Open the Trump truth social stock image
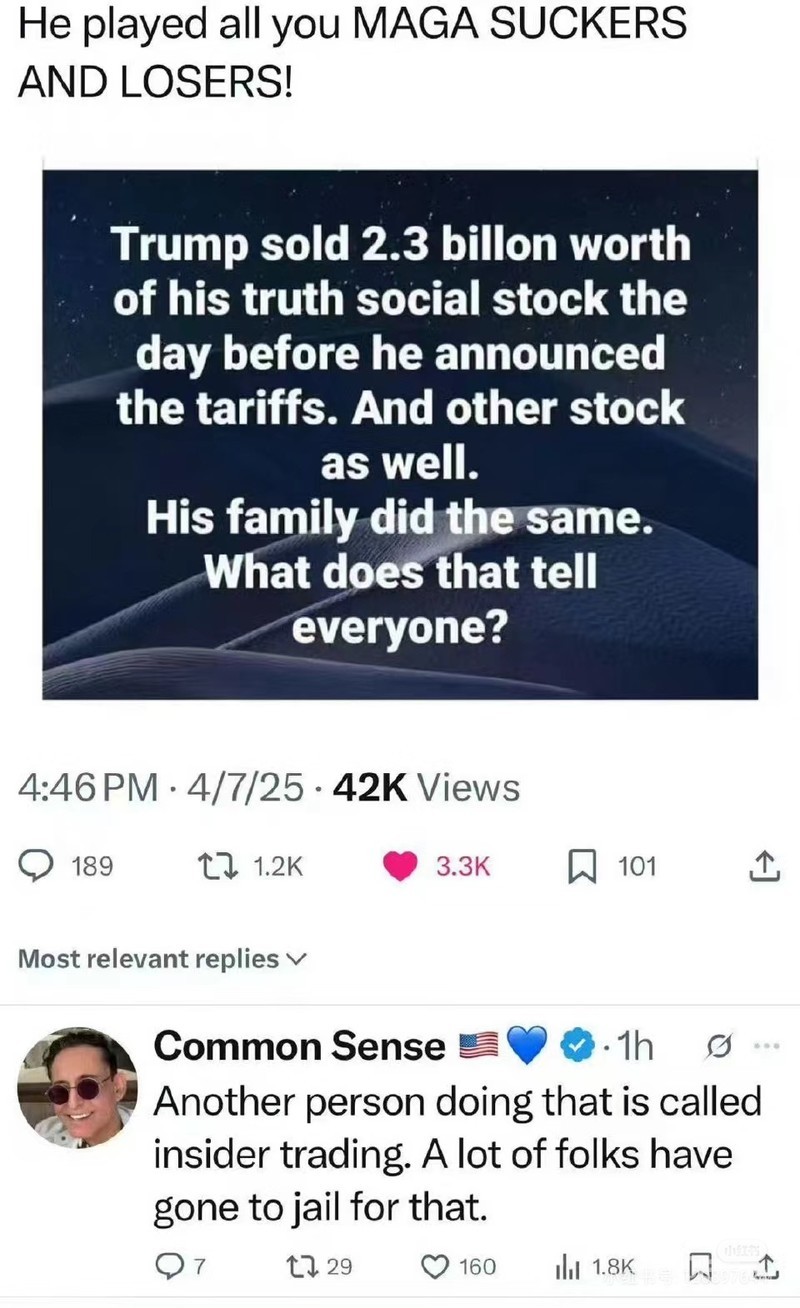 pyautogui.click(x=400, y=434)
